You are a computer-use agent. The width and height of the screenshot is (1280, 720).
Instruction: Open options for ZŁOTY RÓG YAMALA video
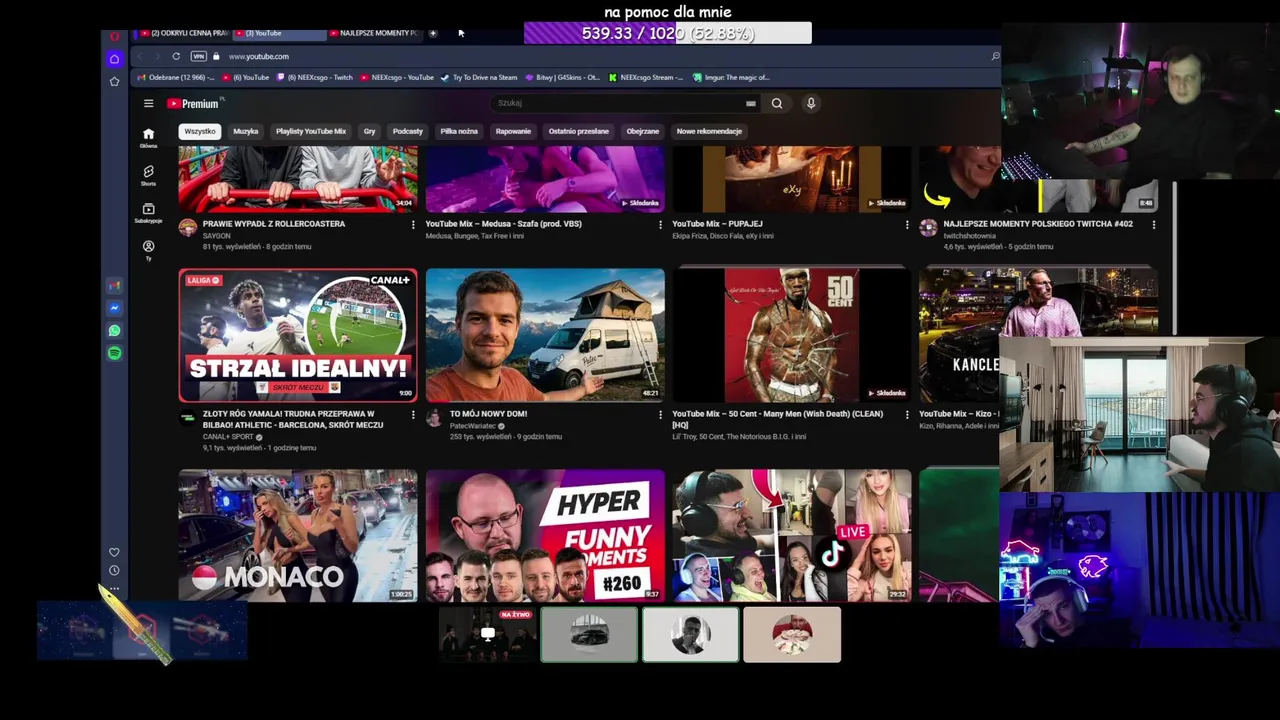click(413, 415)
